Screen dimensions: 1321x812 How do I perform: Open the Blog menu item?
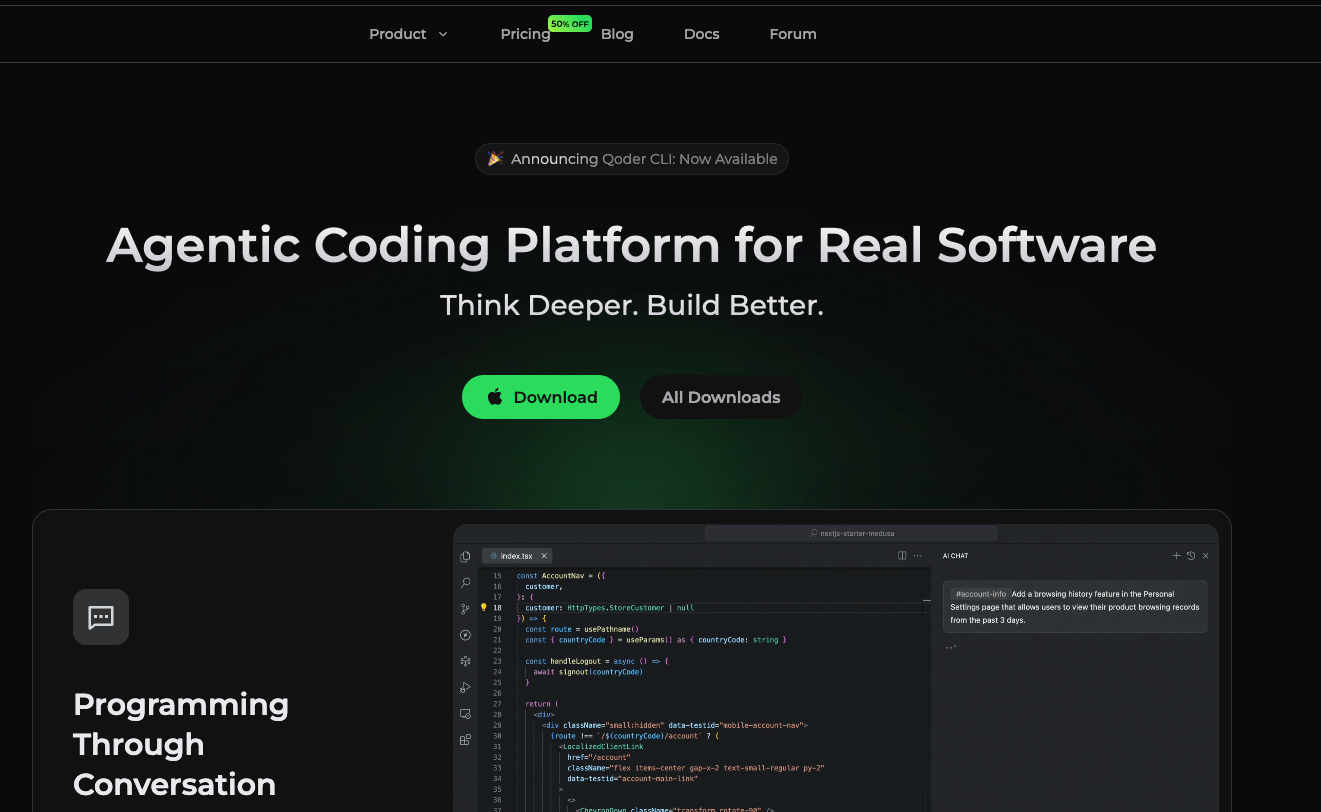[x=617, y=33]
